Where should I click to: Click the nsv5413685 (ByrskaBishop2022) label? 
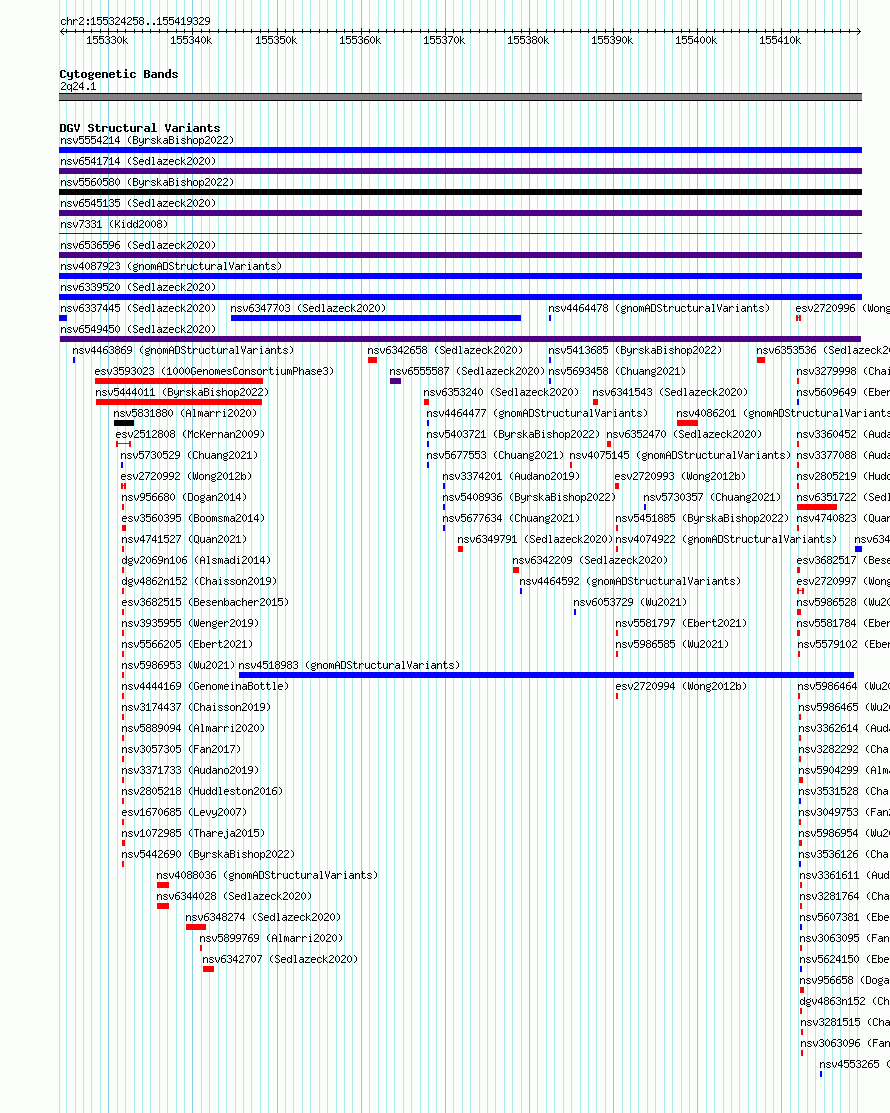(635, 350)
